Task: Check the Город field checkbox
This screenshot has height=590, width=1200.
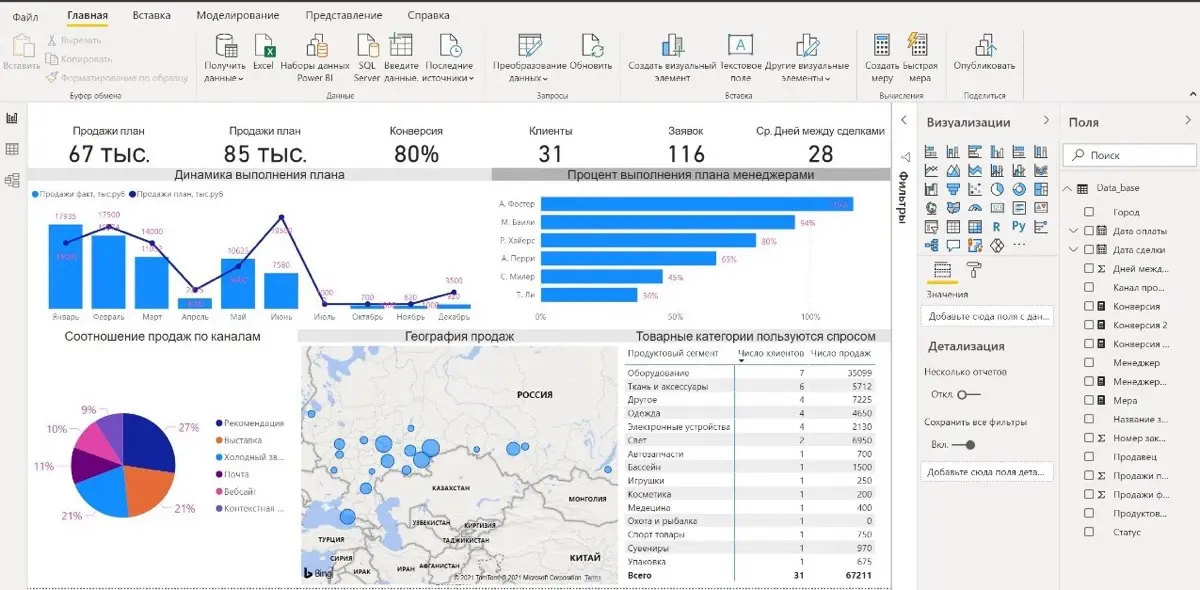Action: pos(1089,212)
